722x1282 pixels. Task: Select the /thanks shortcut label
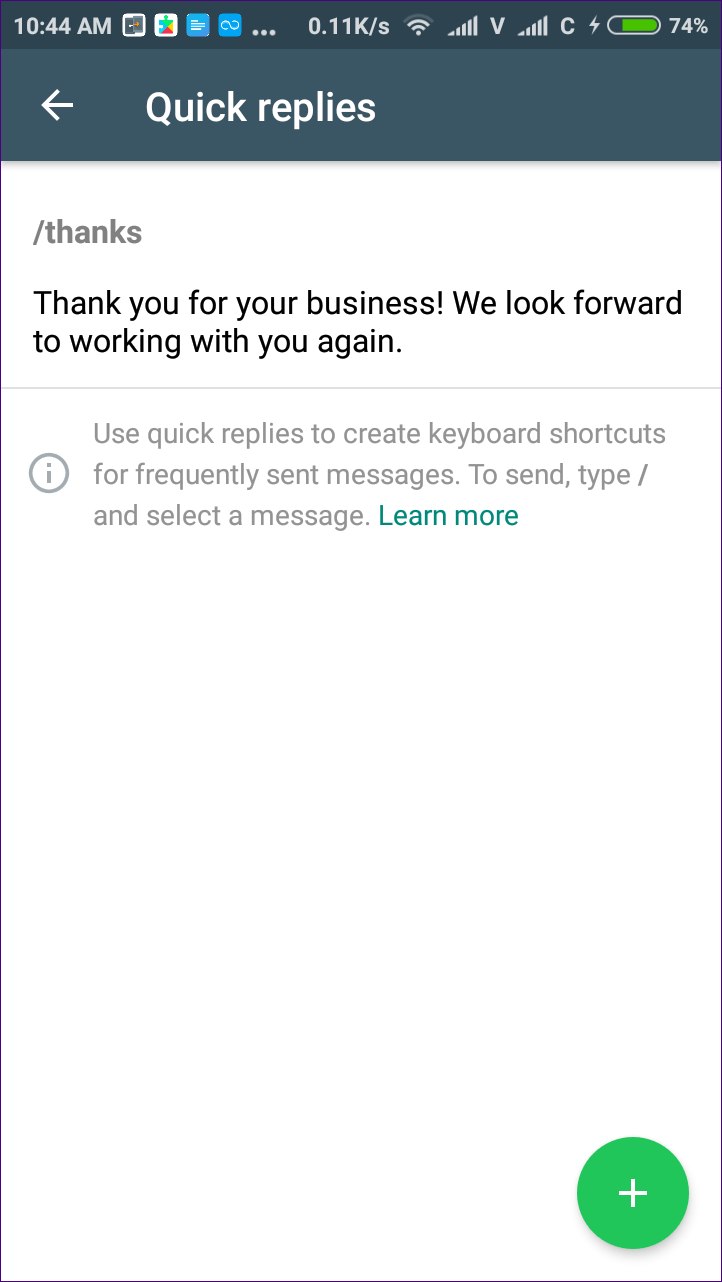[88, 233]
